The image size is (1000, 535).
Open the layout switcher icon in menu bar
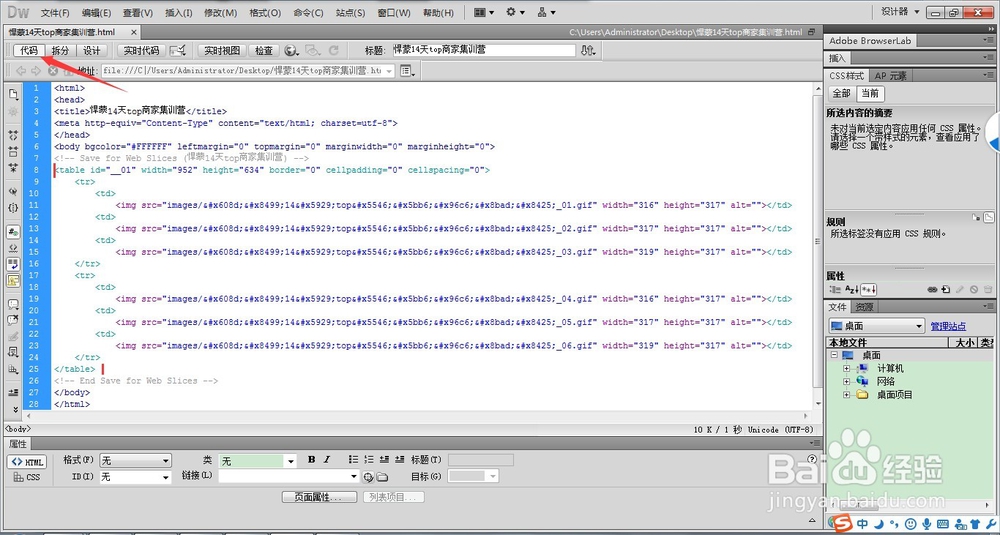pos(484,12)
